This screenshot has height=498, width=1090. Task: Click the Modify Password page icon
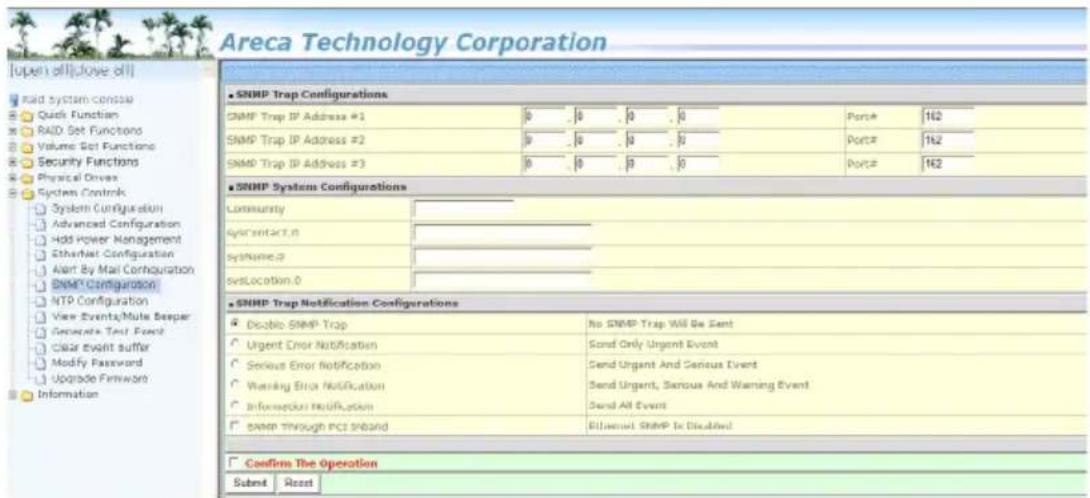(40, 363)
